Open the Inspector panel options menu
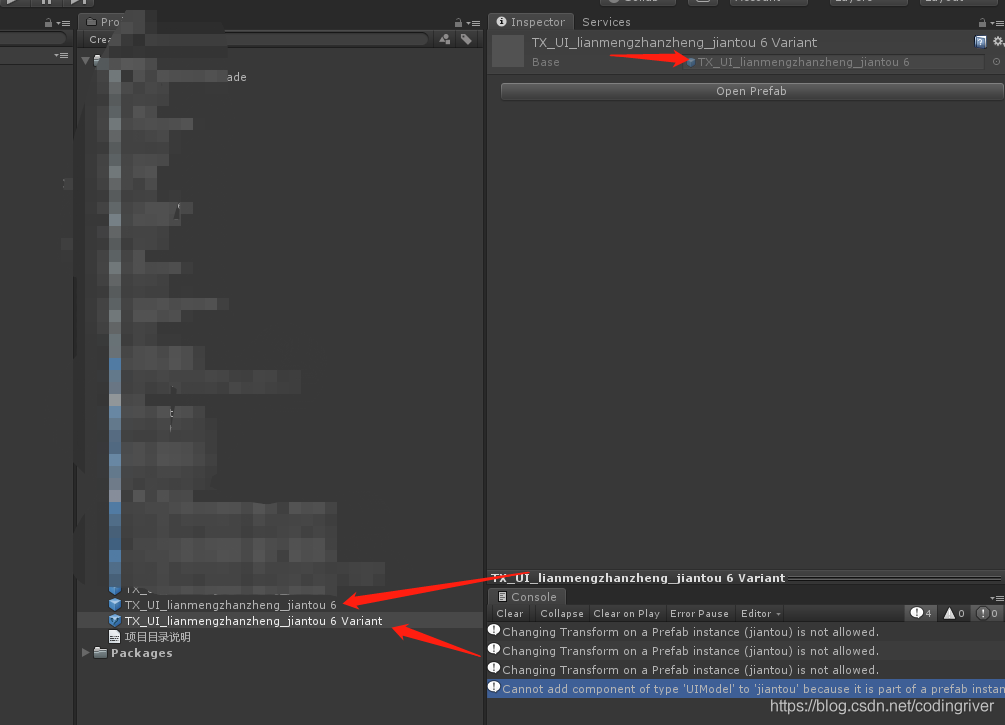This screenshot has height=725, width=1005. [x=997, y=23]
